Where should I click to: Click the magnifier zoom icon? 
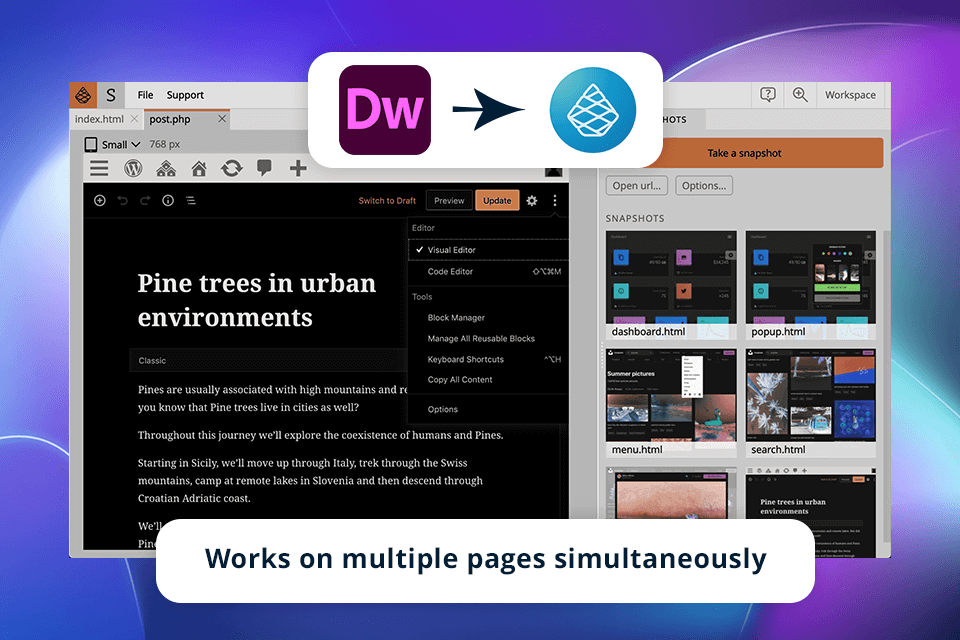(x=800, y=94)
